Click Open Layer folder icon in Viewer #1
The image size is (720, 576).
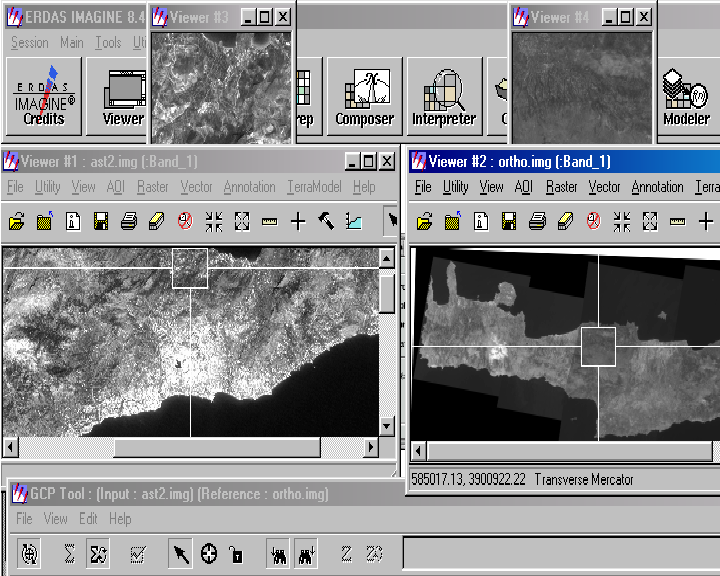click(17, 222)
